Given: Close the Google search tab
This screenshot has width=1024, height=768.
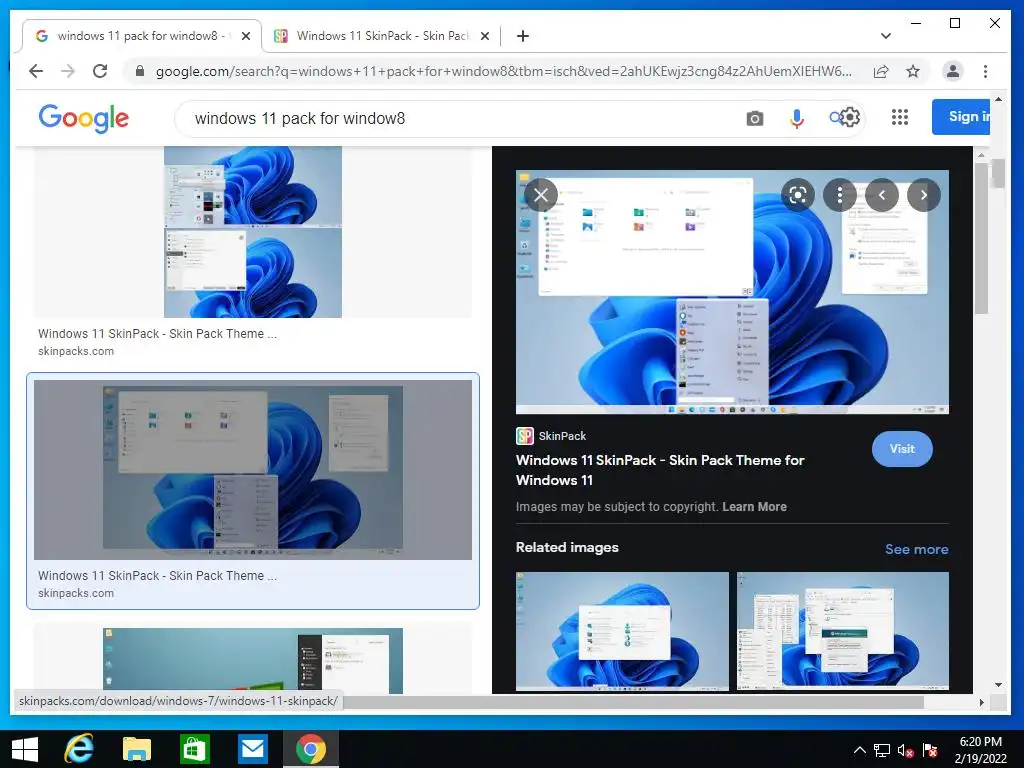Looking at the screenshot, I should coord(246,36).
